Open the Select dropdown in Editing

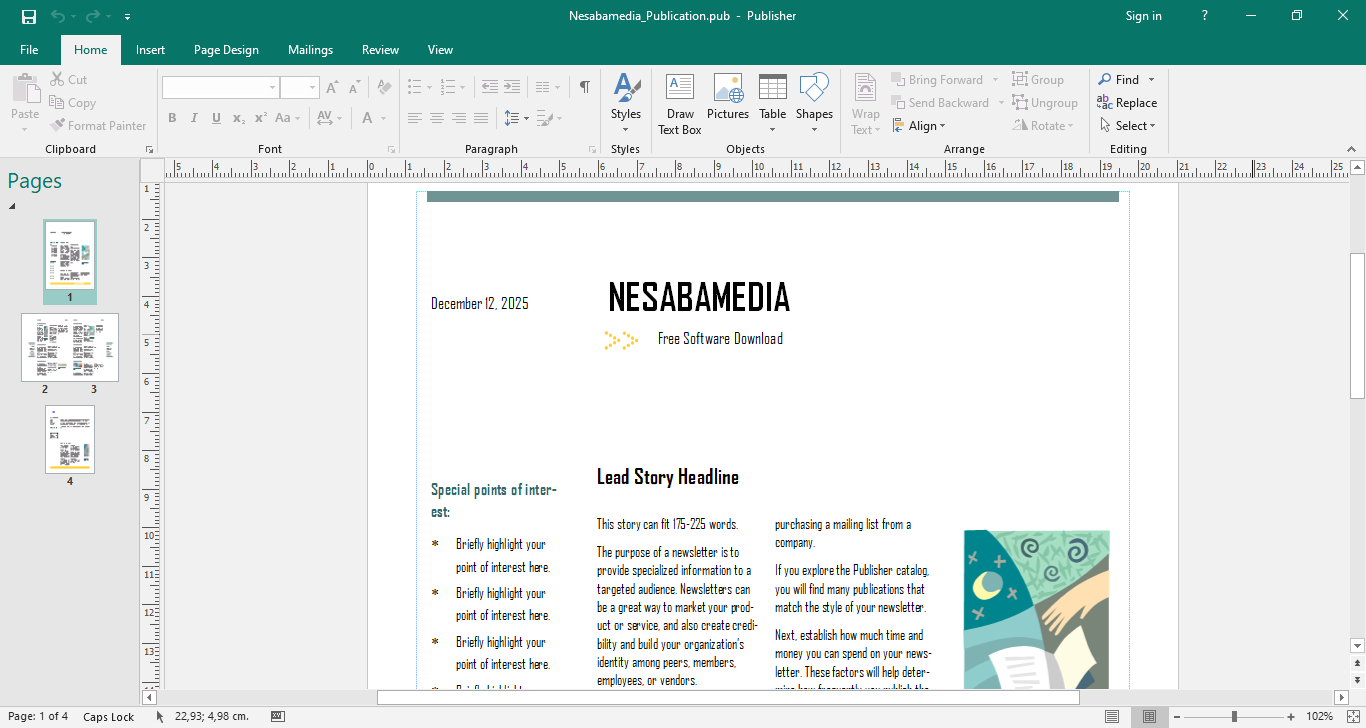1128,126
